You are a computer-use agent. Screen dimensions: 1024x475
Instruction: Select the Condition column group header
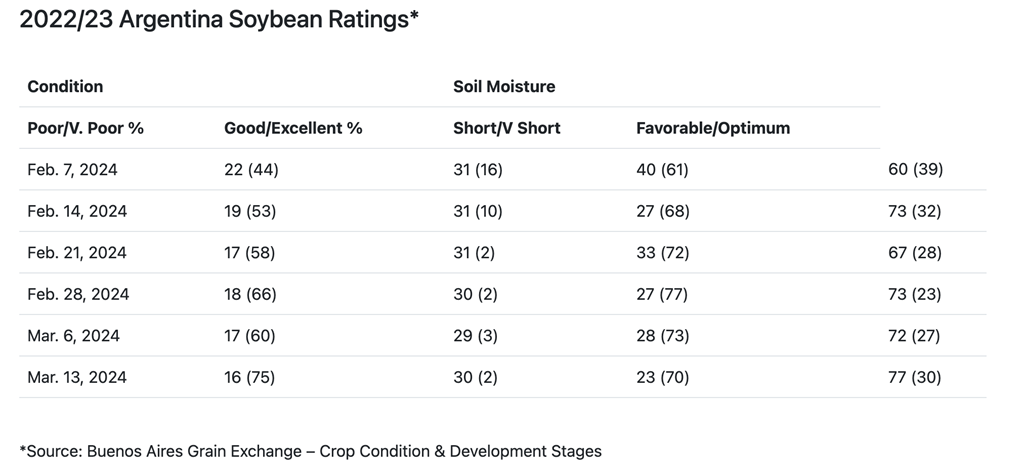tap(65, 86)
